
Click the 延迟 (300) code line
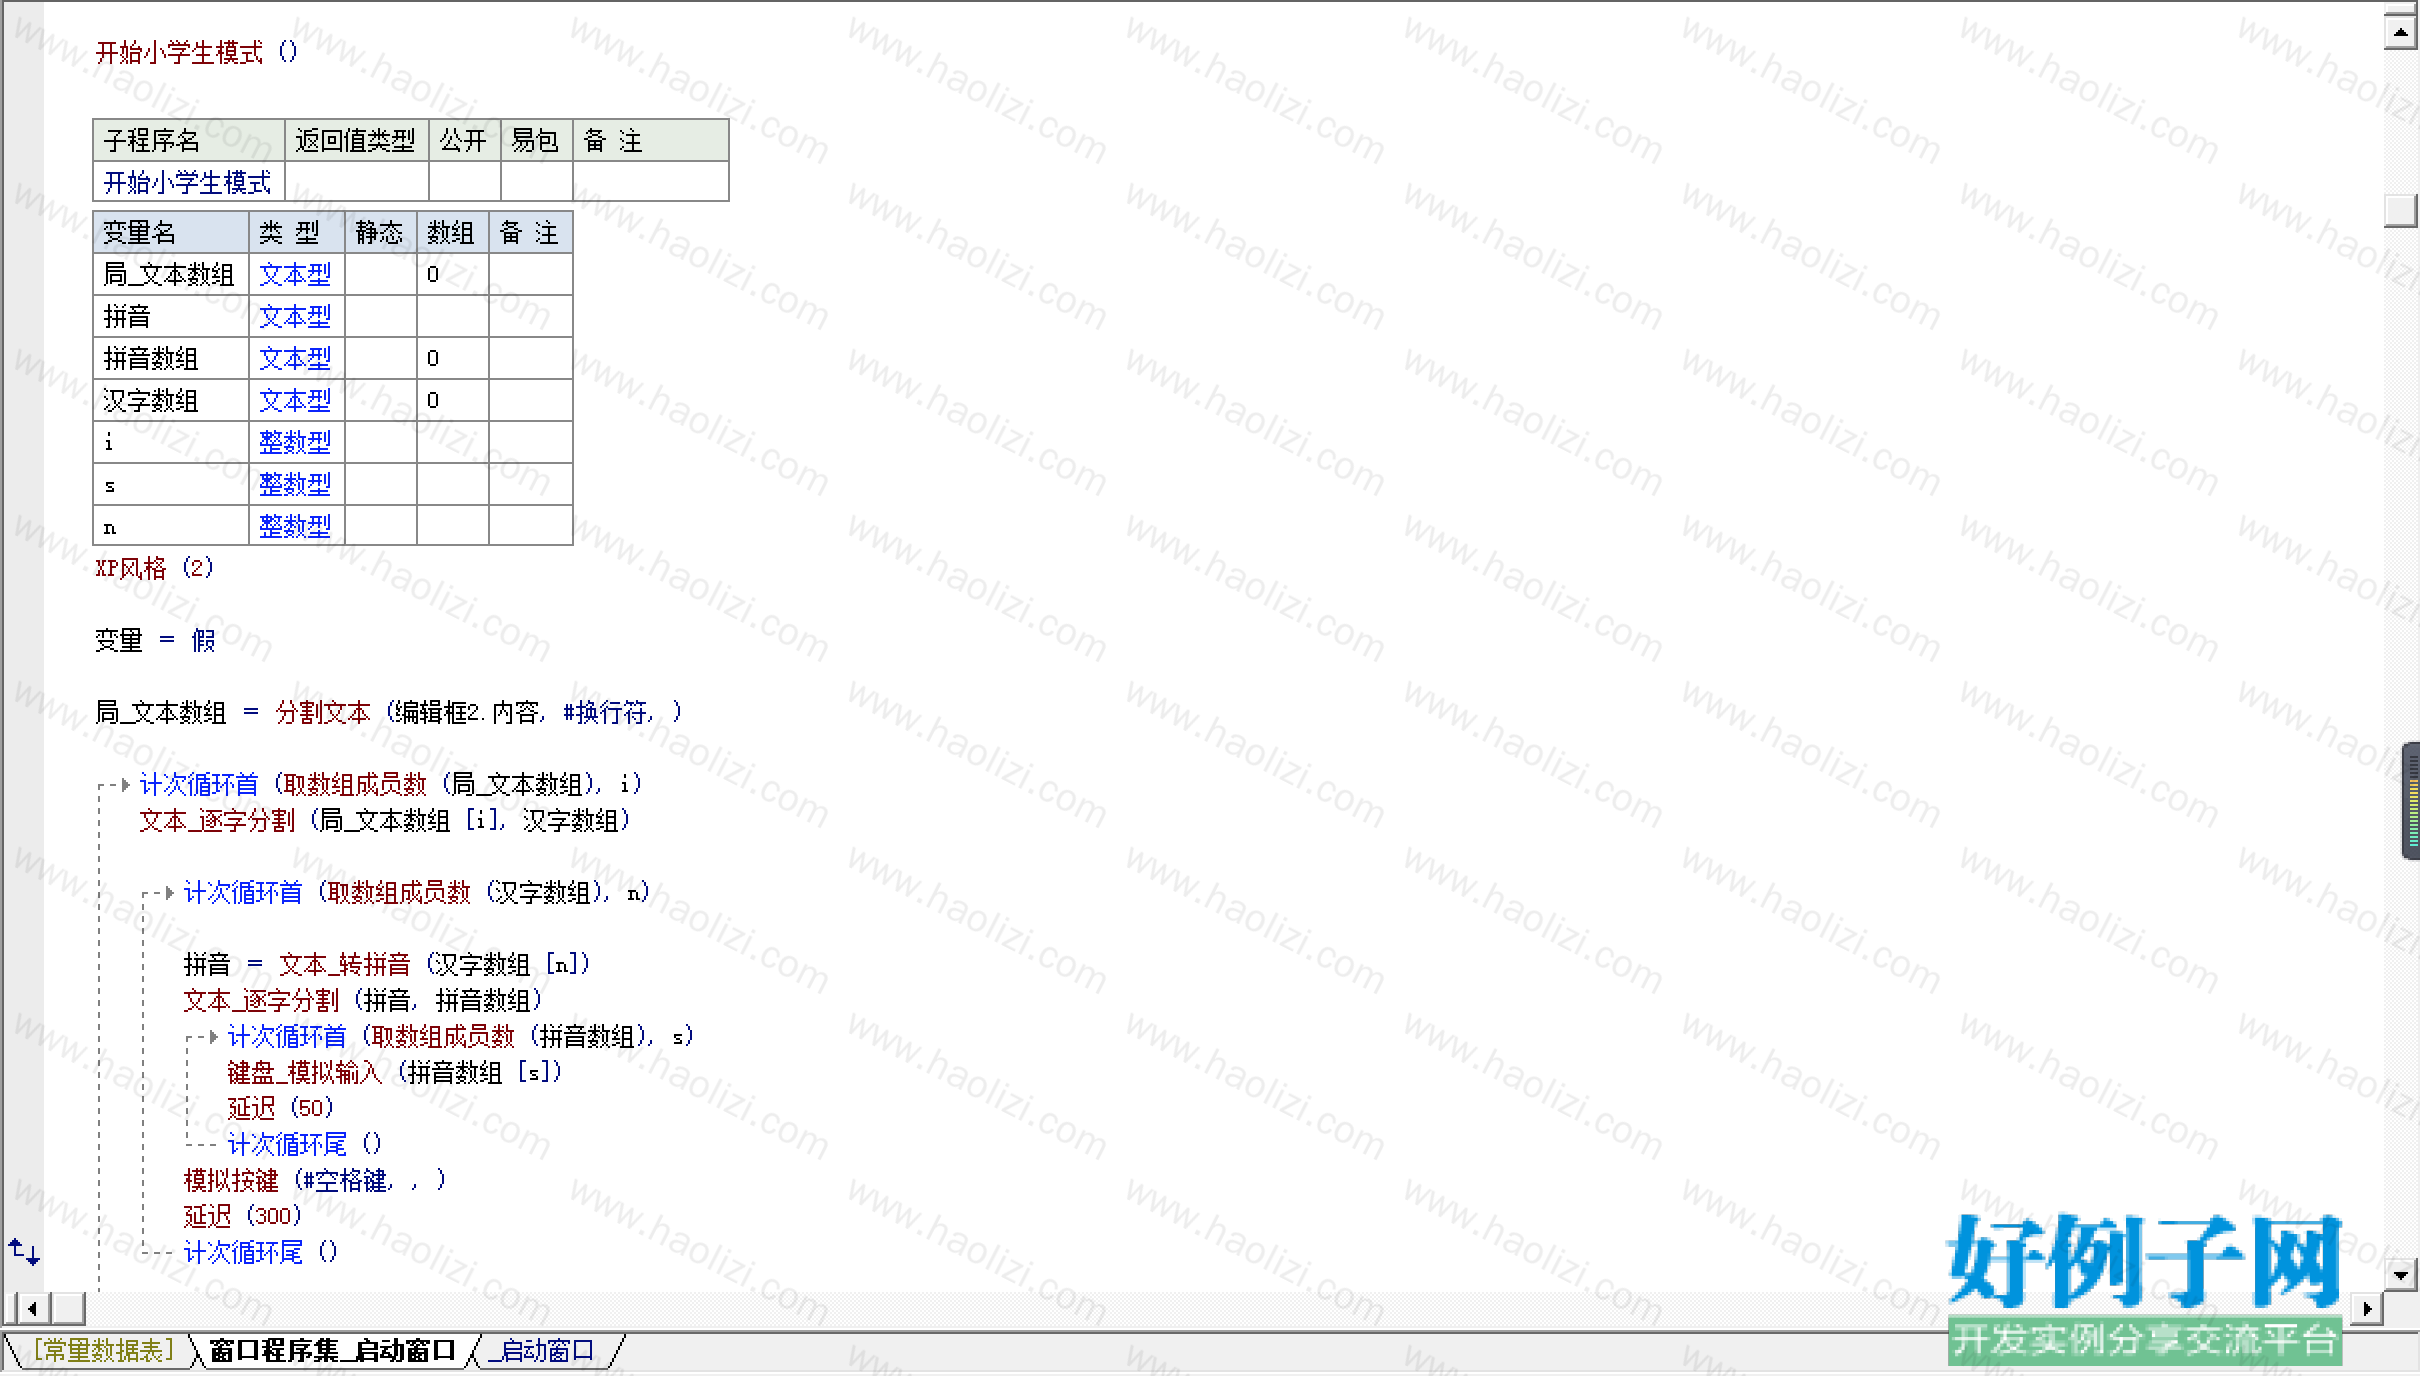(x=243, y=1217)
